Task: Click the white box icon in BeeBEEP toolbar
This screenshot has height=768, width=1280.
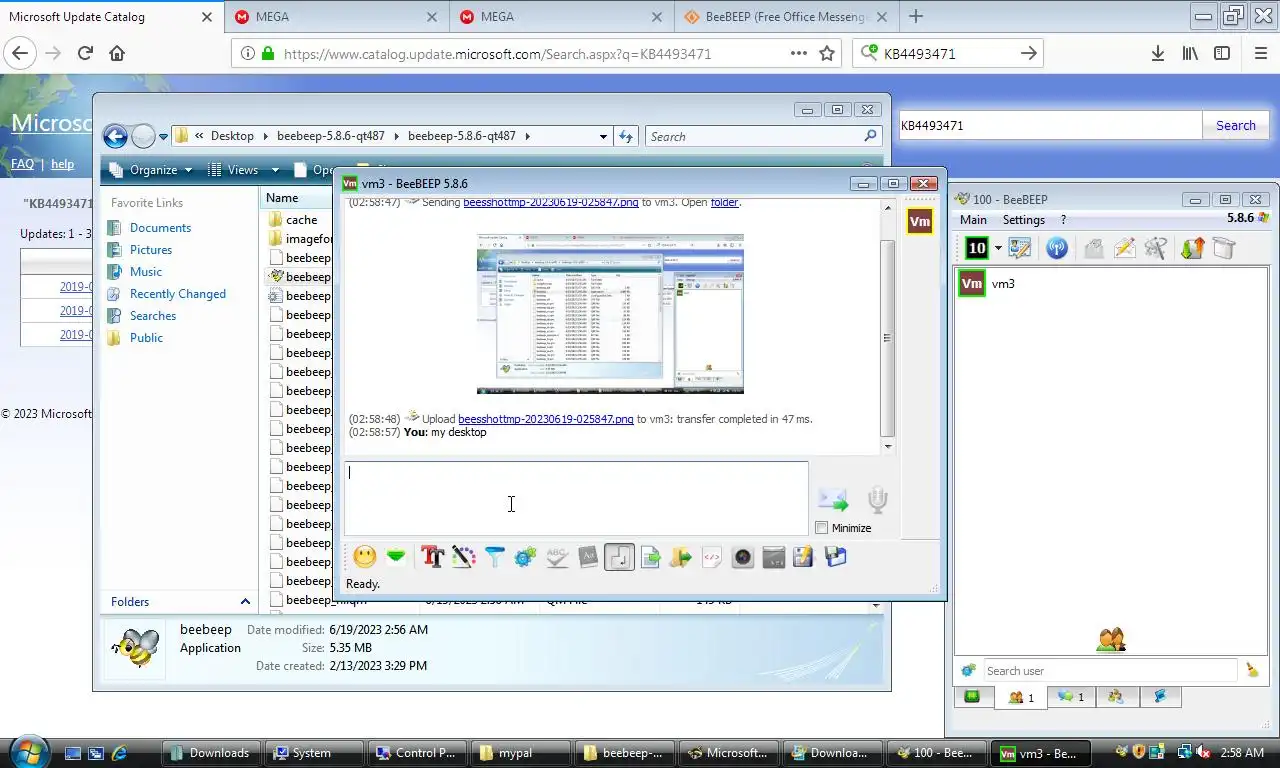Action: coord(1224,248)
